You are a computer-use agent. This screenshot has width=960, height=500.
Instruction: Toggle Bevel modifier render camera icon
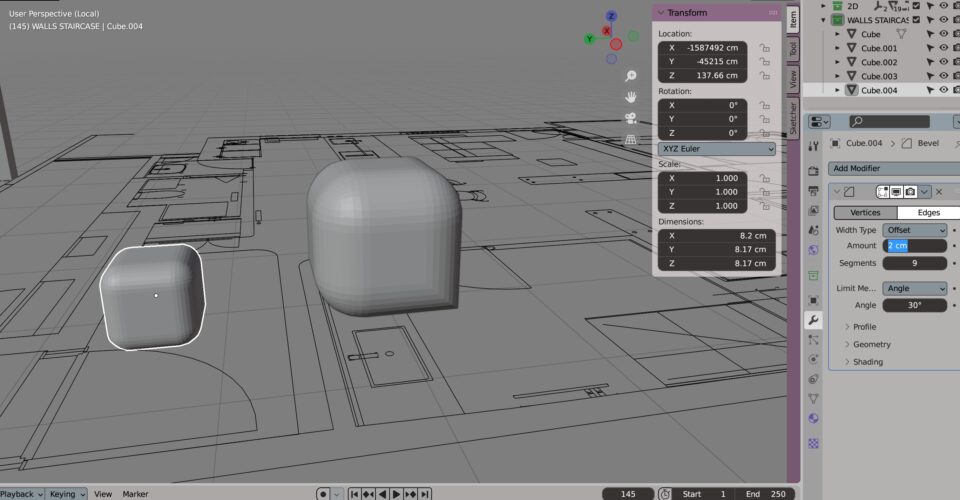tap(911, 191)
